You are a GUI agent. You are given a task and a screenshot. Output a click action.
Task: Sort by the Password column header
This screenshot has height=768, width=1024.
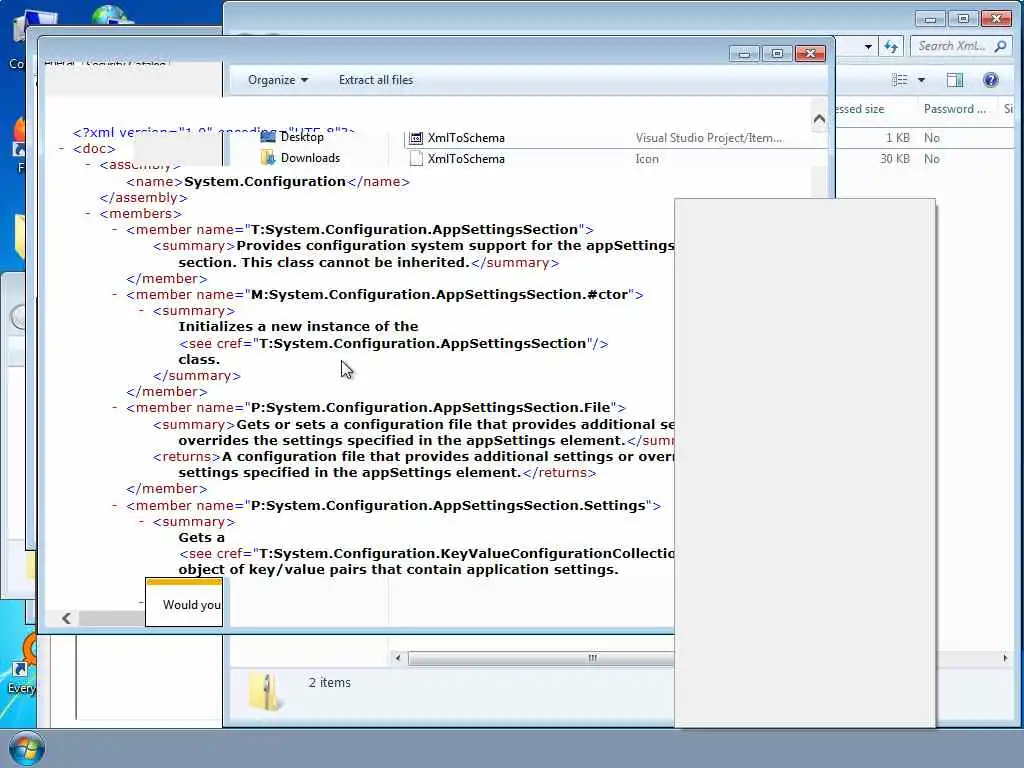(x=955, y=109)
